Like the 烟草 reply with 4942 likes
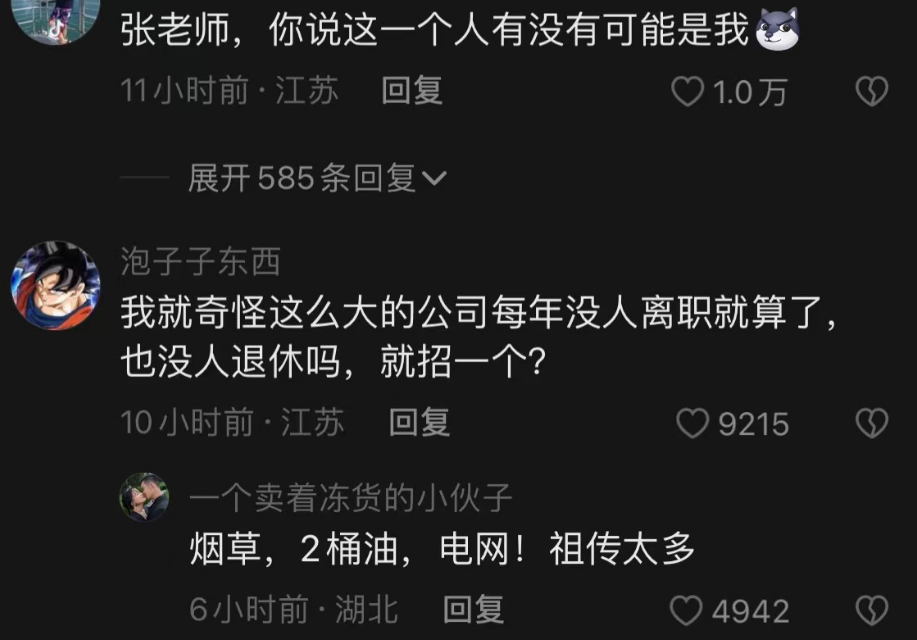This screenshot has height=640, width=917. [686, 610]
